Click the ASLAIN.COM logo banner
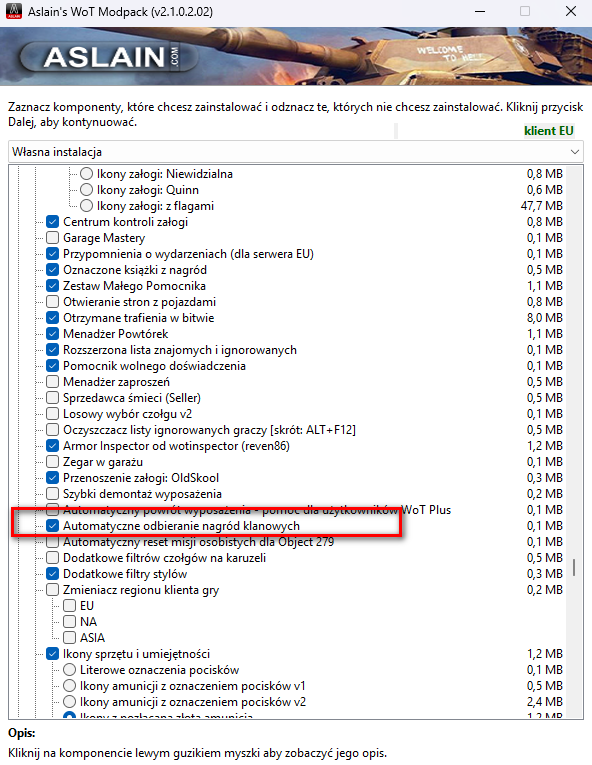The width and height of the screenshot is (592, 765). [x=109, y=57]
